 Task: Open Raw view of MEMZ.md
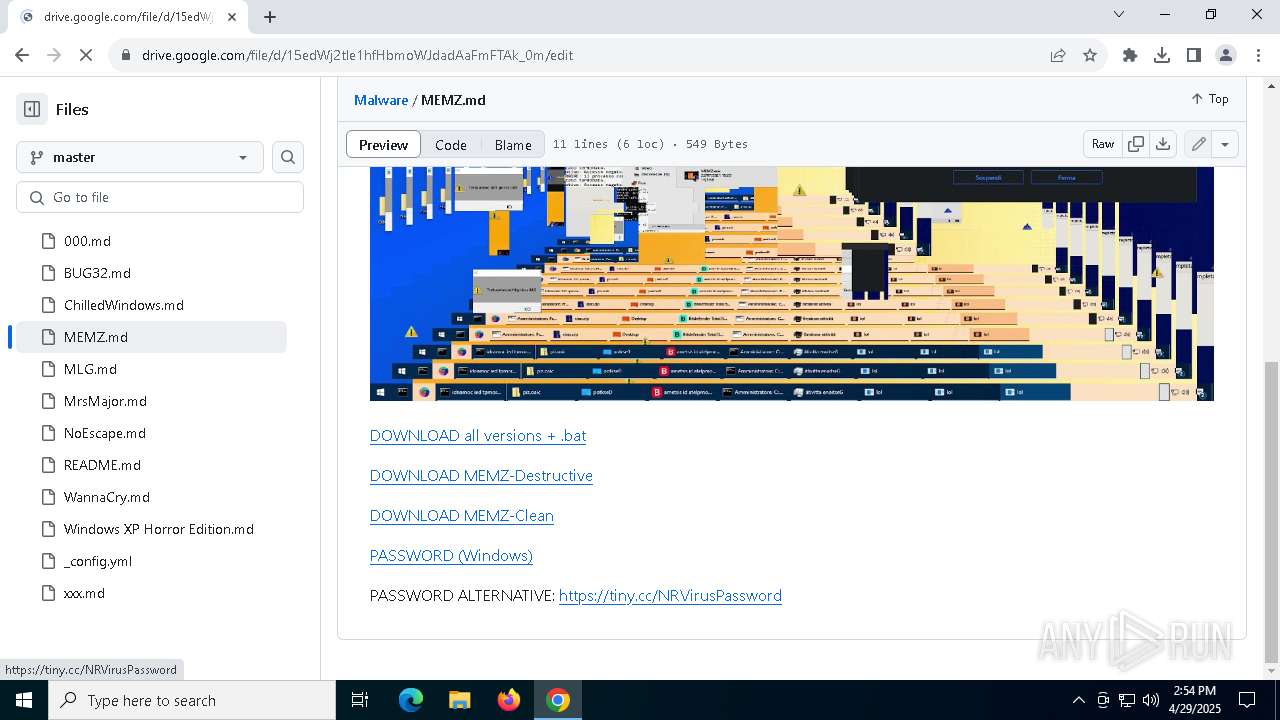1103,144
